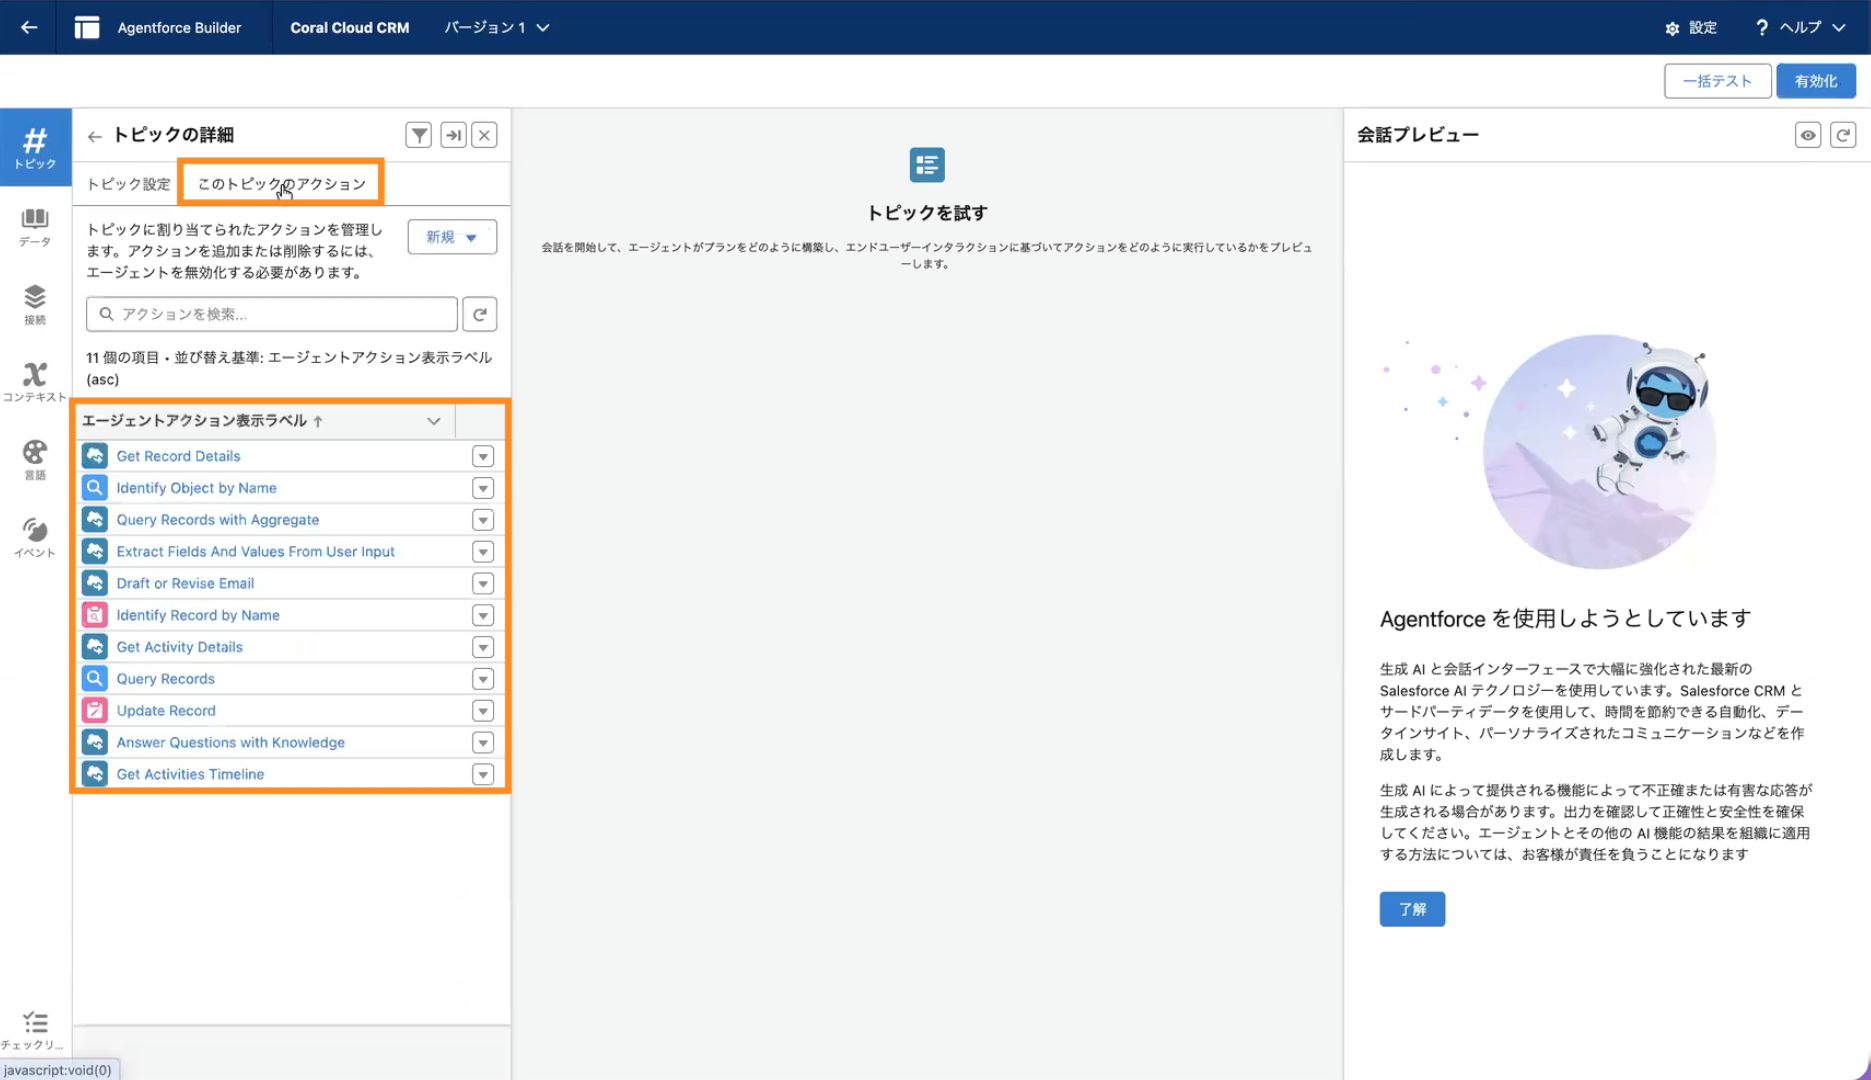Click the Draft or Revise Email row icon
The image size is (1871, 1080).
[95, 583]
